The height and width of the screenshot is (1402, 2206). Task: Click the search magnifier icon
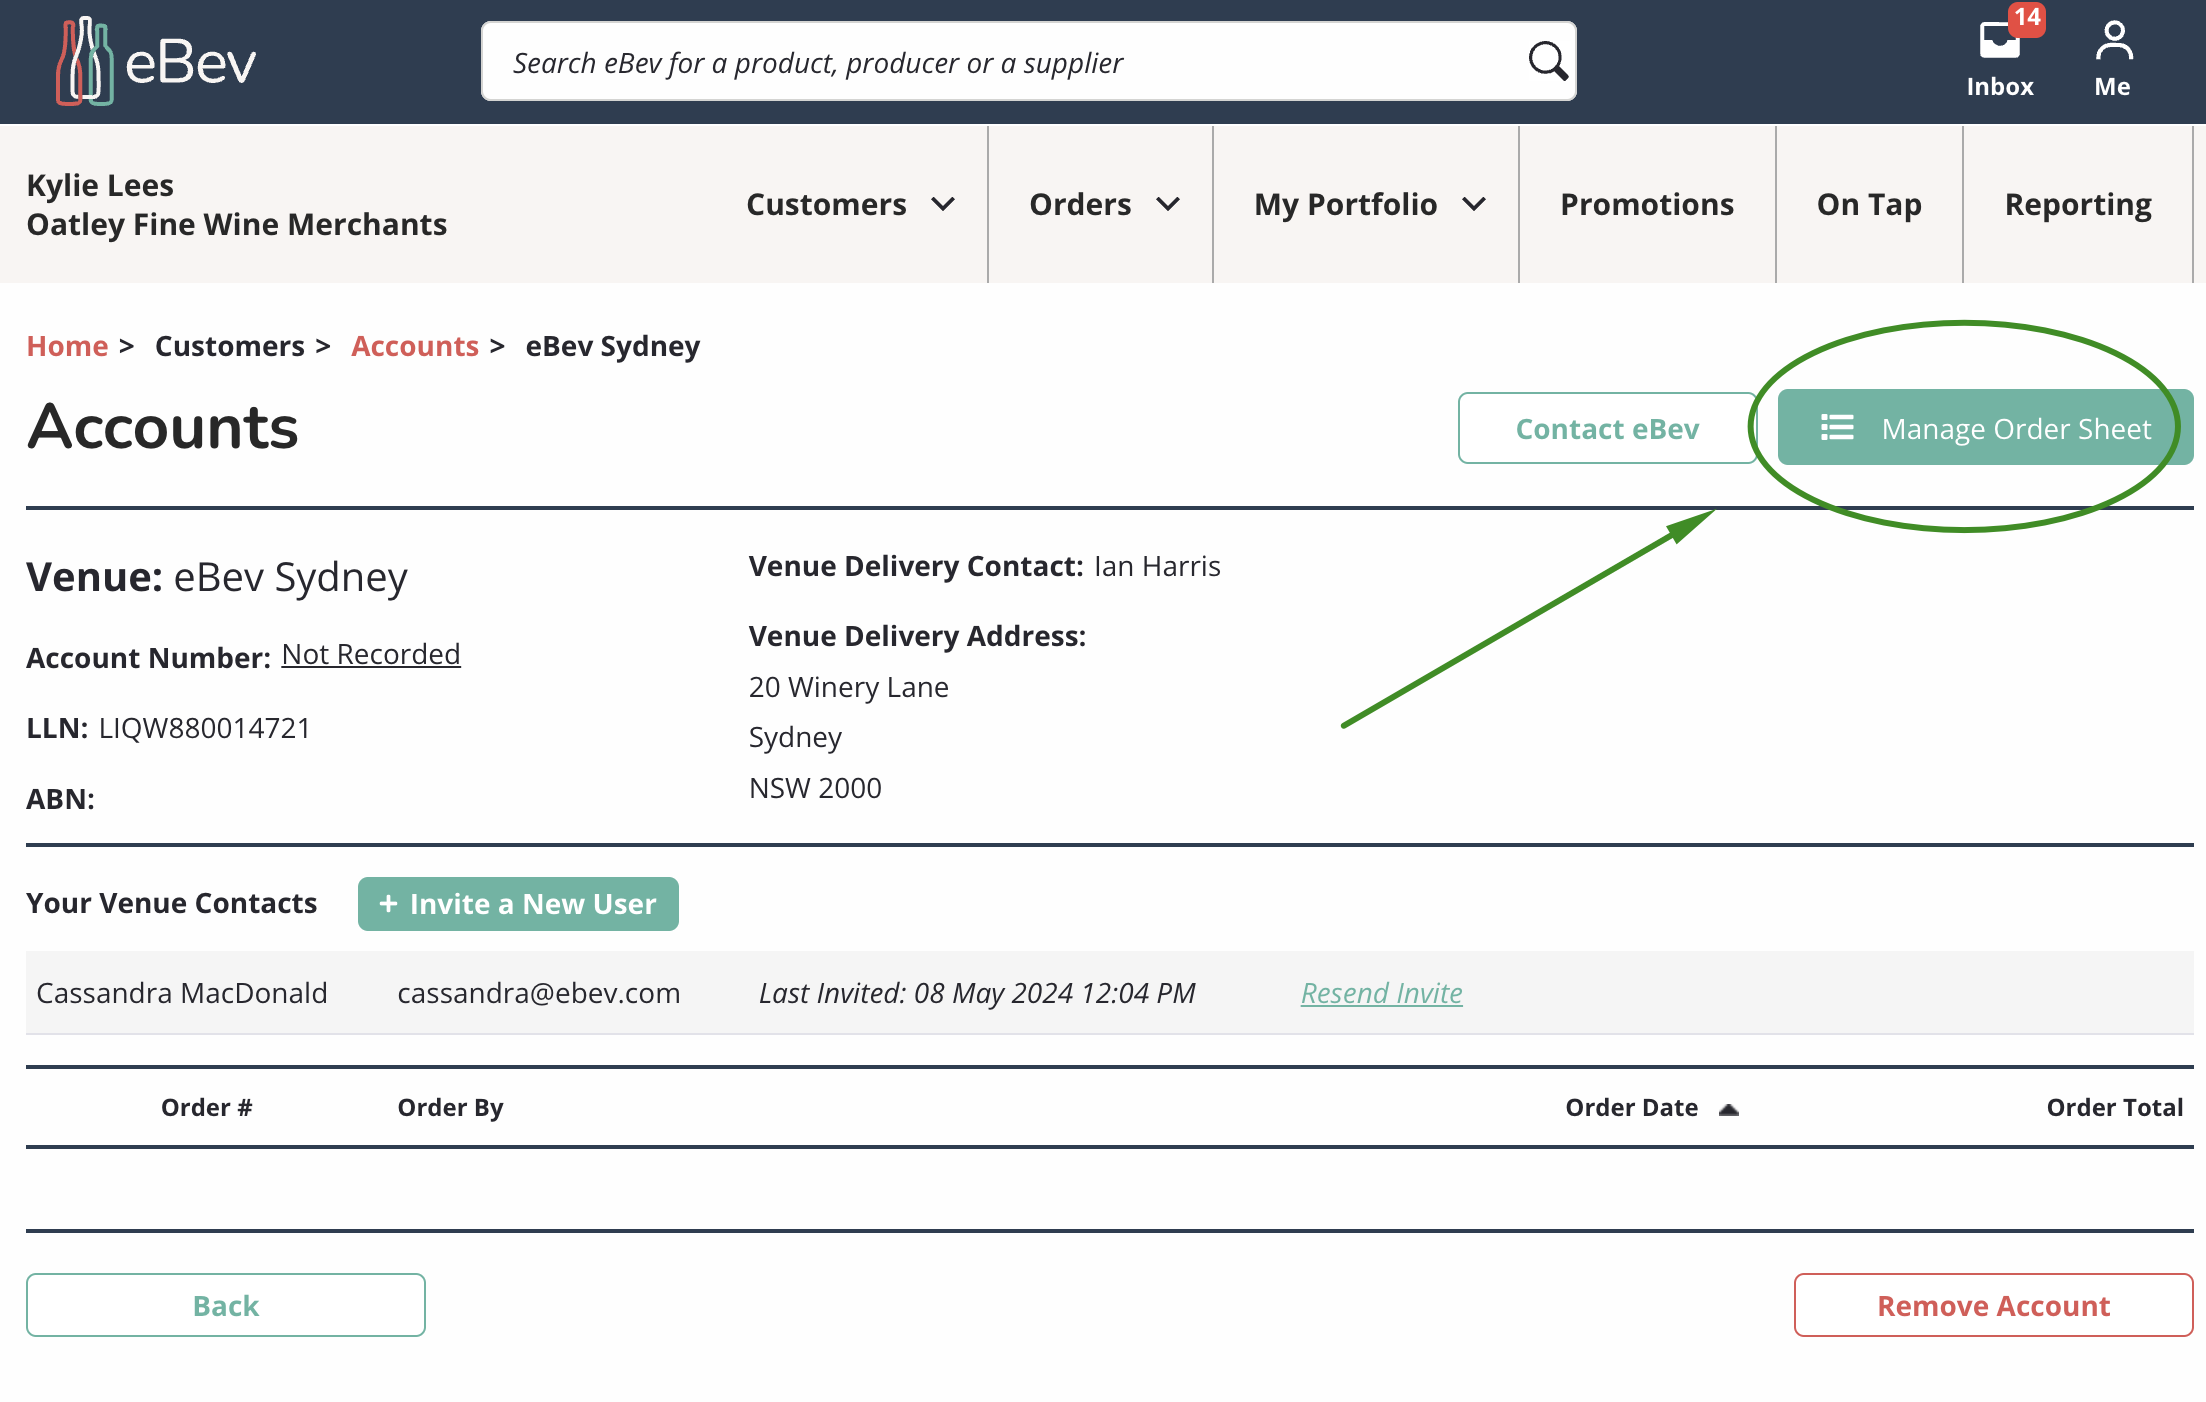click(x=1547, y=61)
